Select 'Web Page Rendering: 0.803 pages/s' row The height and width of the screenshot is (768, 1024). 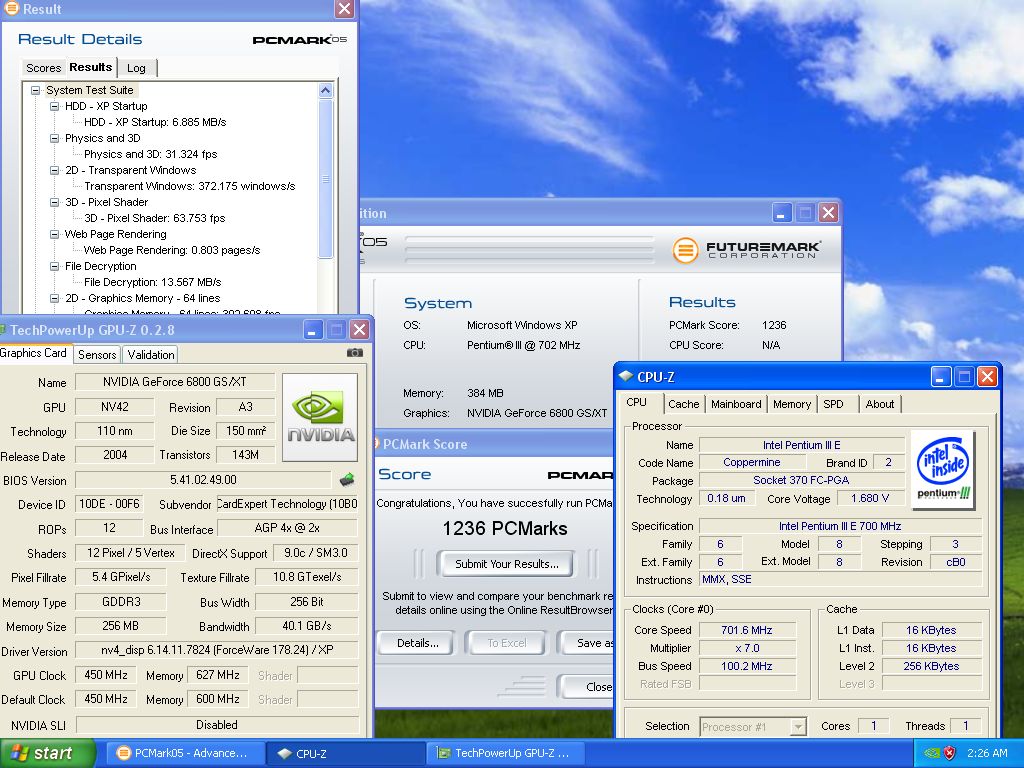click(x=172, y=250)
